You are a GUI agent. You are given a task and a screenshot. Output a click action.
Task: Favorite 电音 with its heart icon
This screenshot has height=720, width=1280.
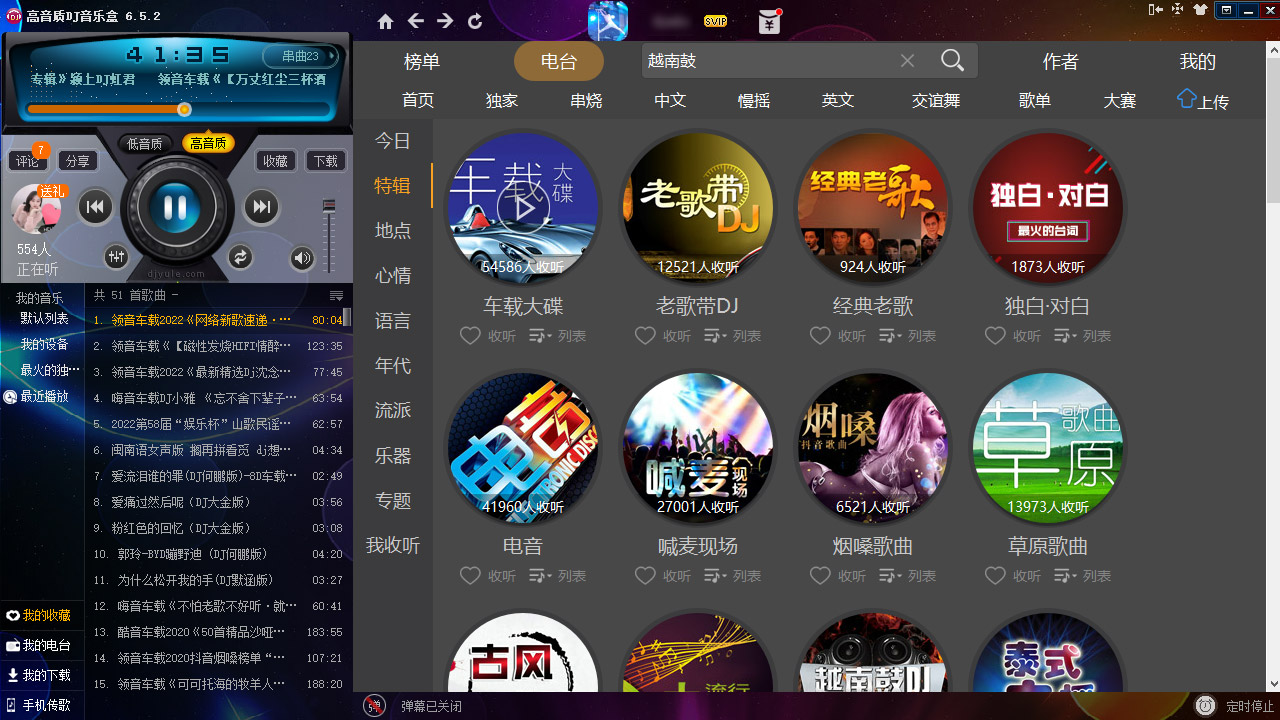[x=470, y=576]
